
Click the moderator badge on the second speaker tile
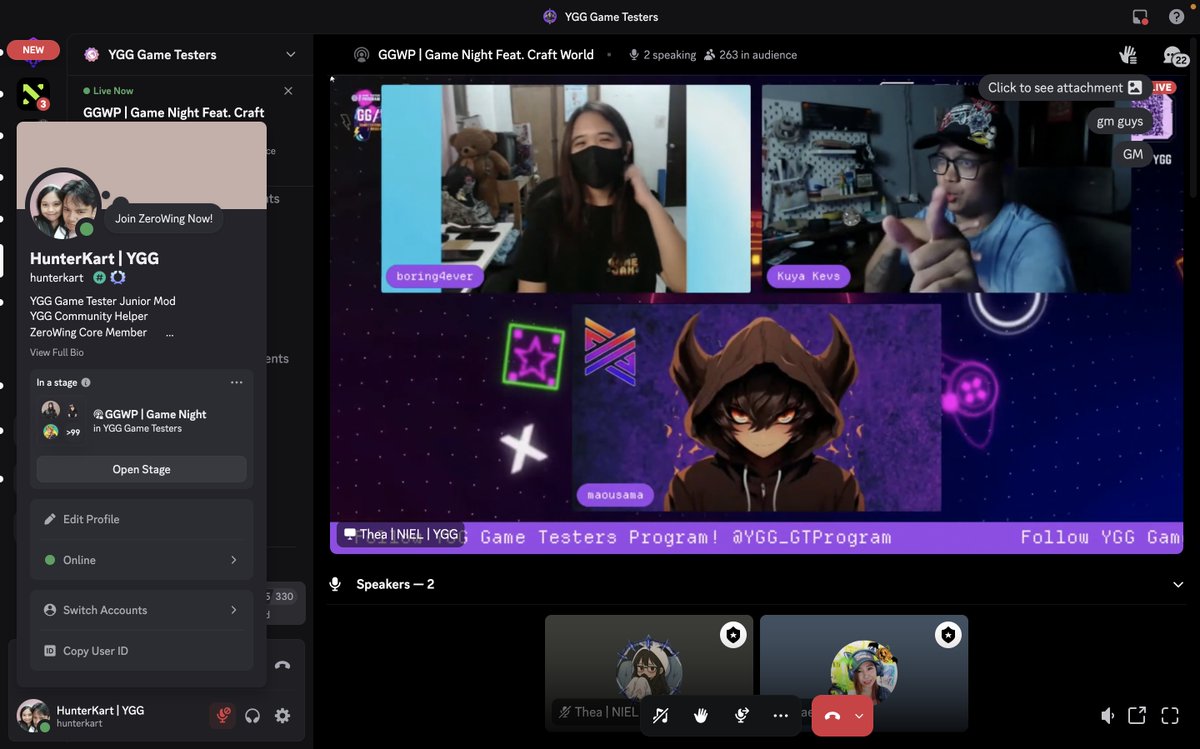click(x=948, y=635)
